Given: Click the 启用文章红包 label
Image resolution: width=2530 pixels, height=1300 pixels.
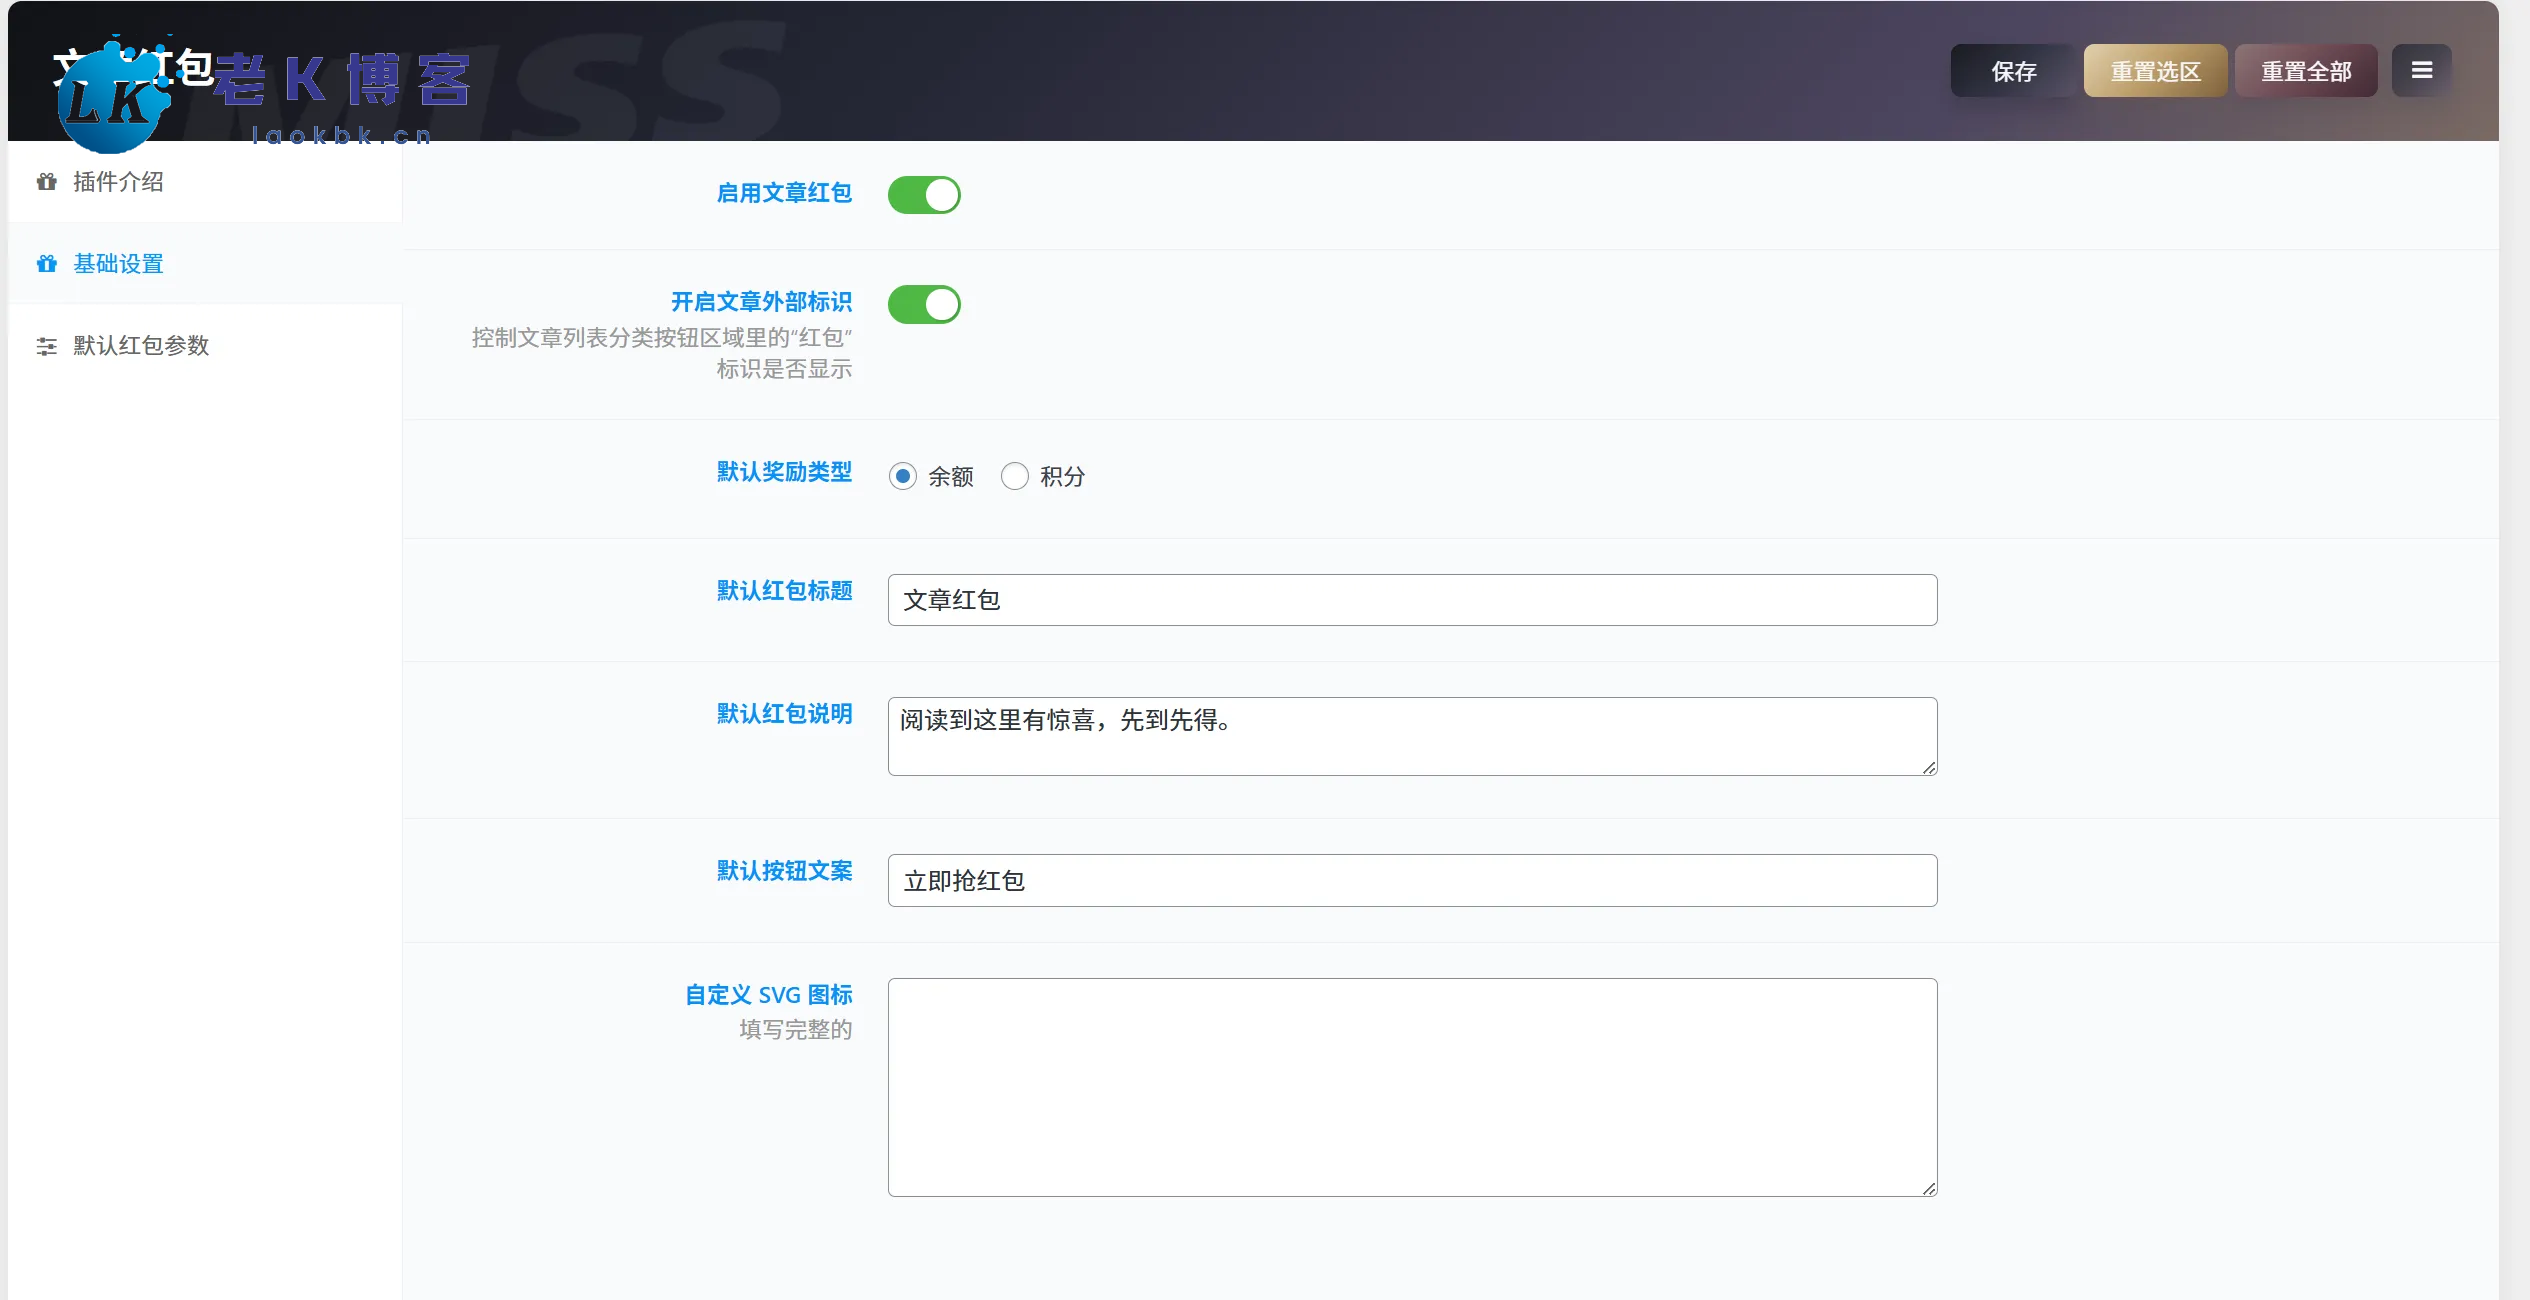Looking at the screenshot, I should [x=784, y=193].
